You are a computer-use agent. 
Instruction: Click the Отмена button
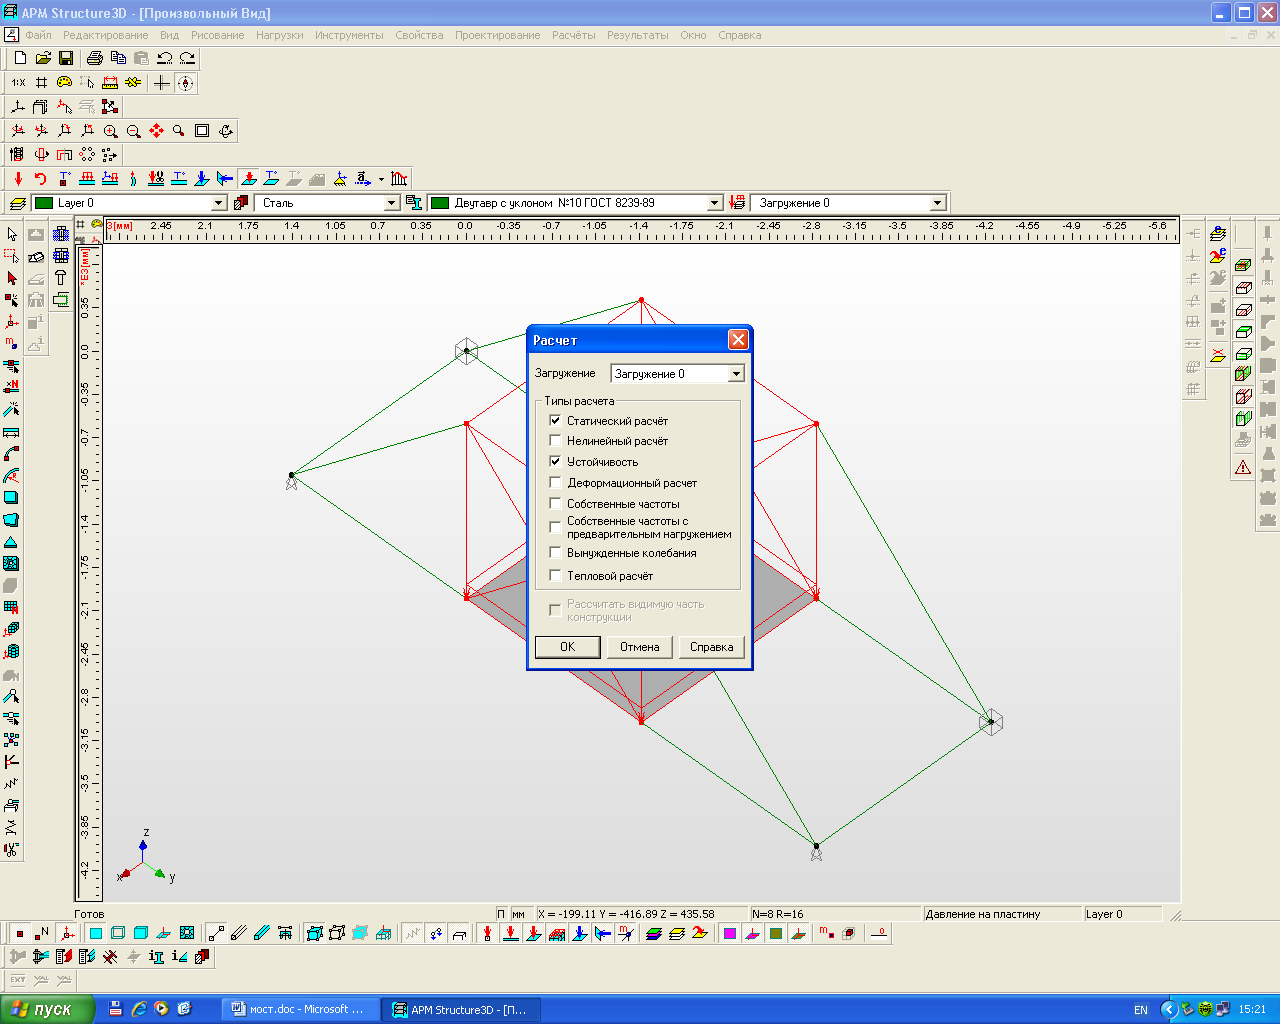click(640, 647)
